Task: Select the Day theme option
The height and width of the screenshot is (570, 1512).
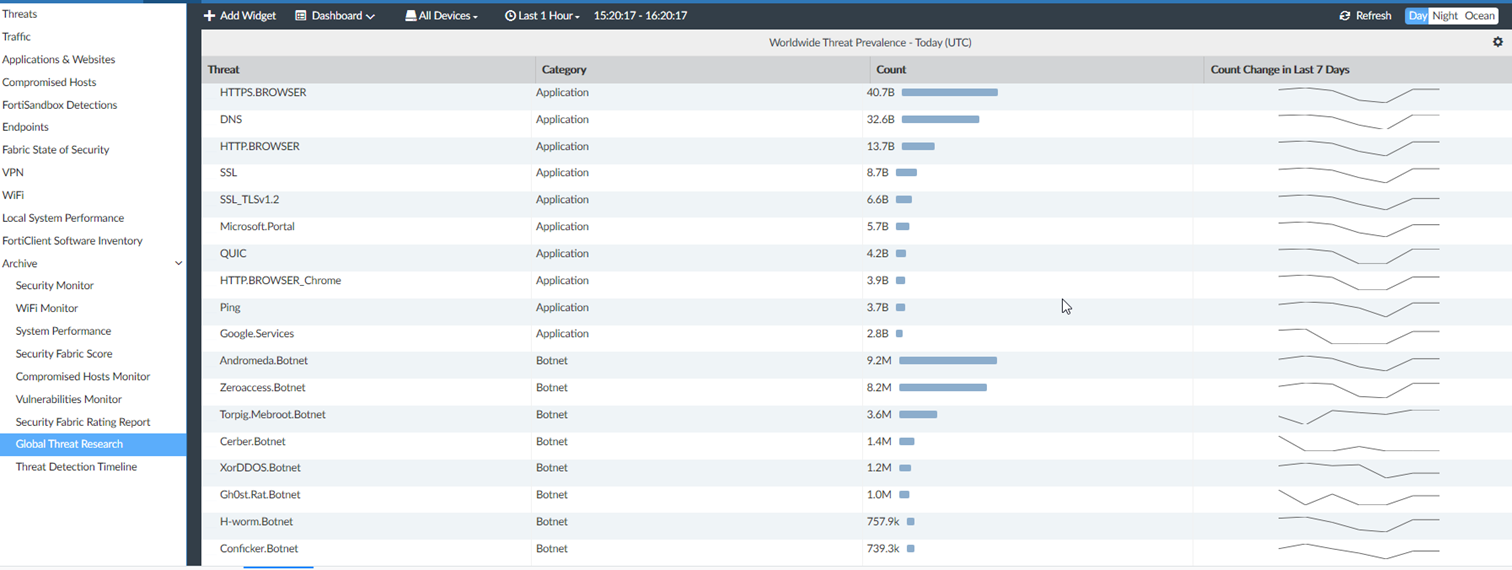Action: coord(1417,16)
